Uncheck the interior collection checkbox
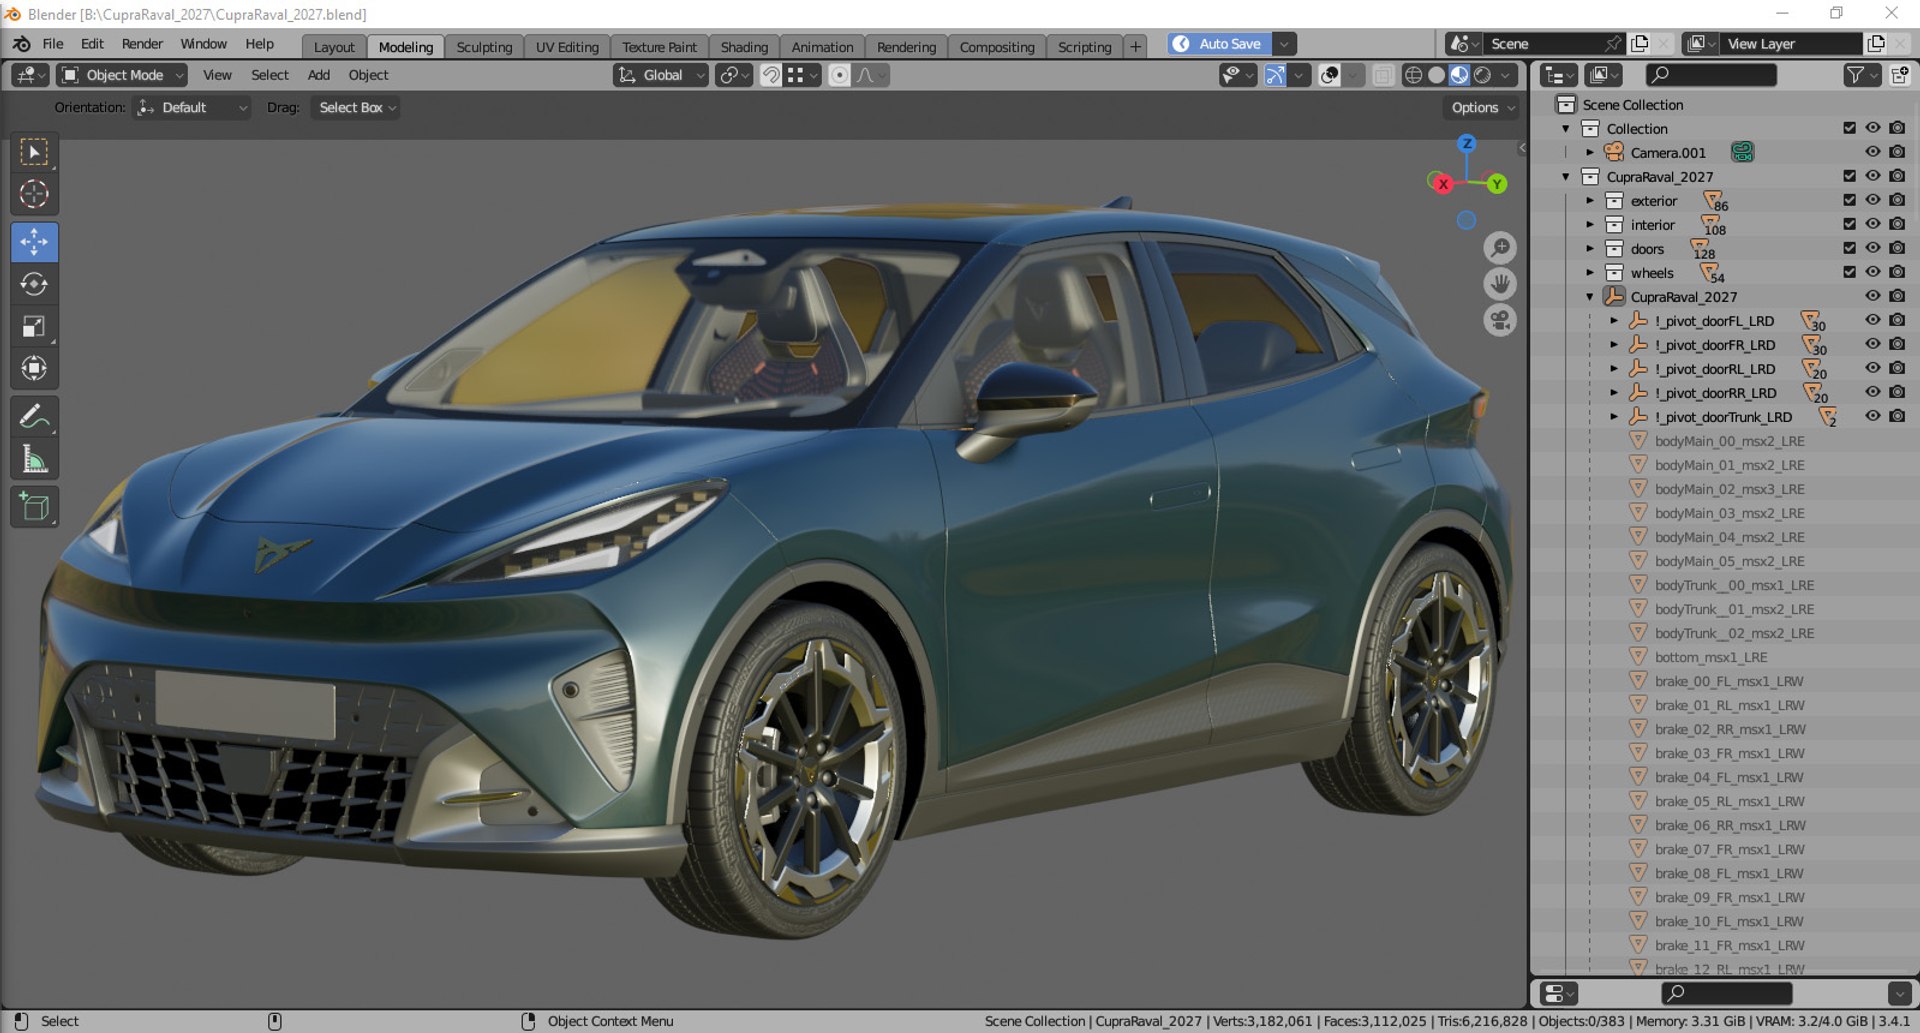This screenshot has width=1920, height=1033. coord(1849,224)
